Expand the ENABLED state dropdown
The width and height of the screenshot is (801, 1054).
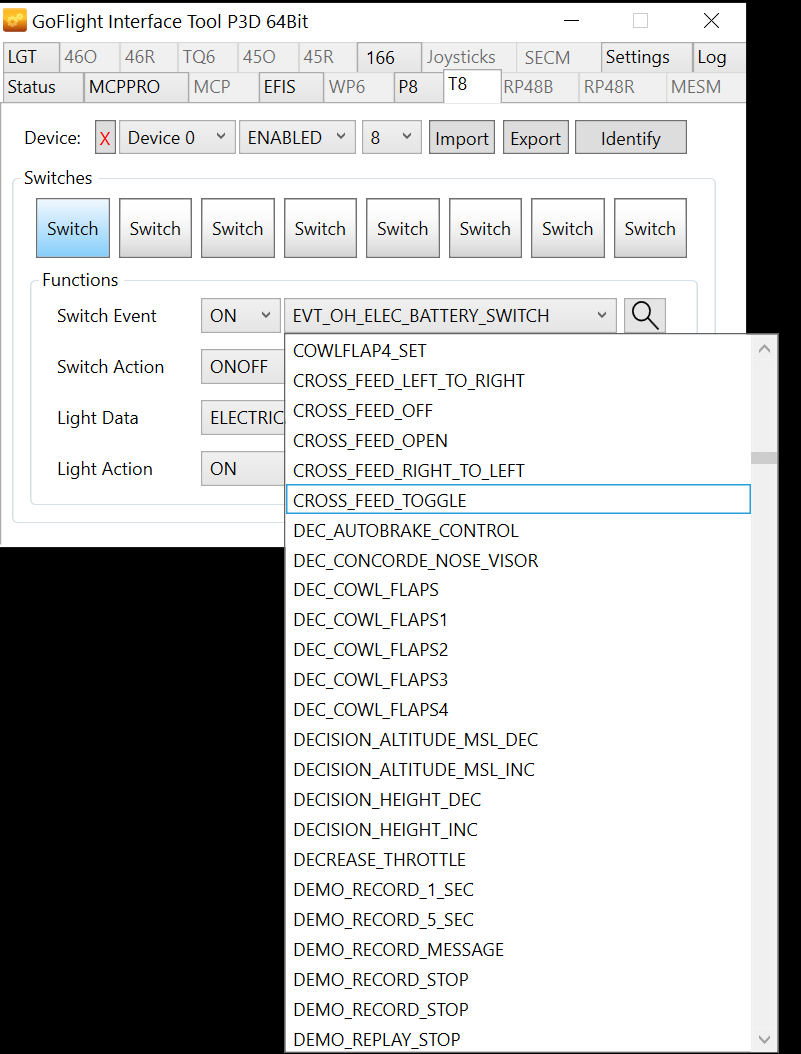pyautogui.click(x=297, y=138)
